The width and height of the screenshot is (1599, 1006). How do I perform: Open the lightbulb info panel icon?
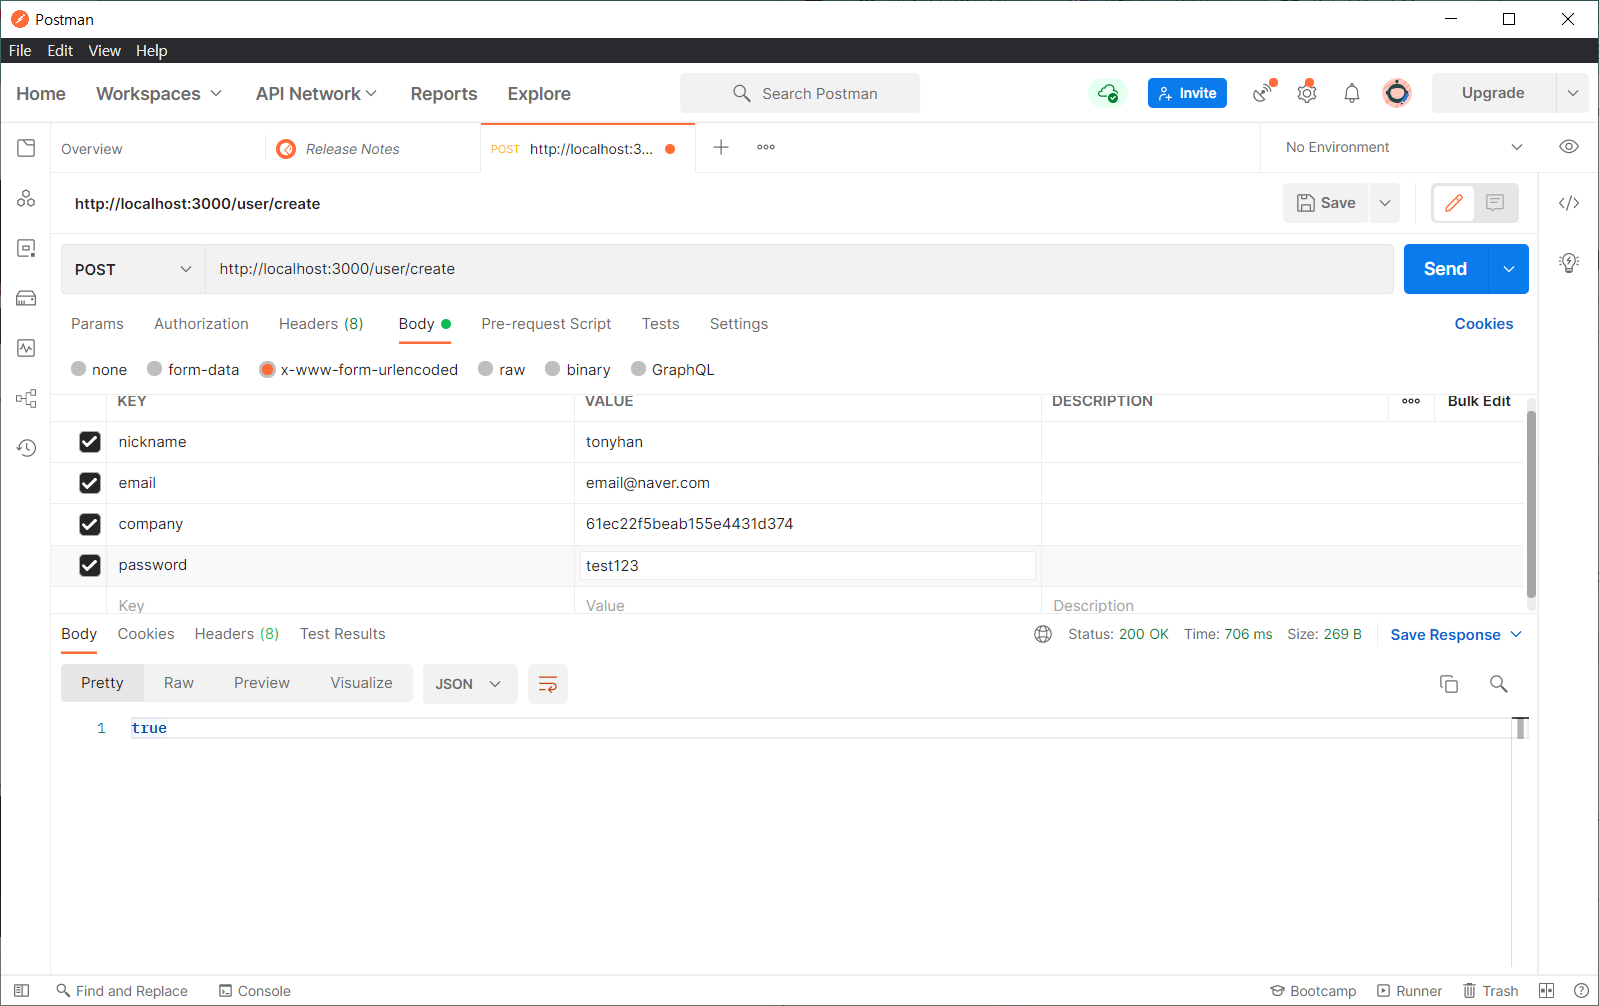(x=1569, y=263)
